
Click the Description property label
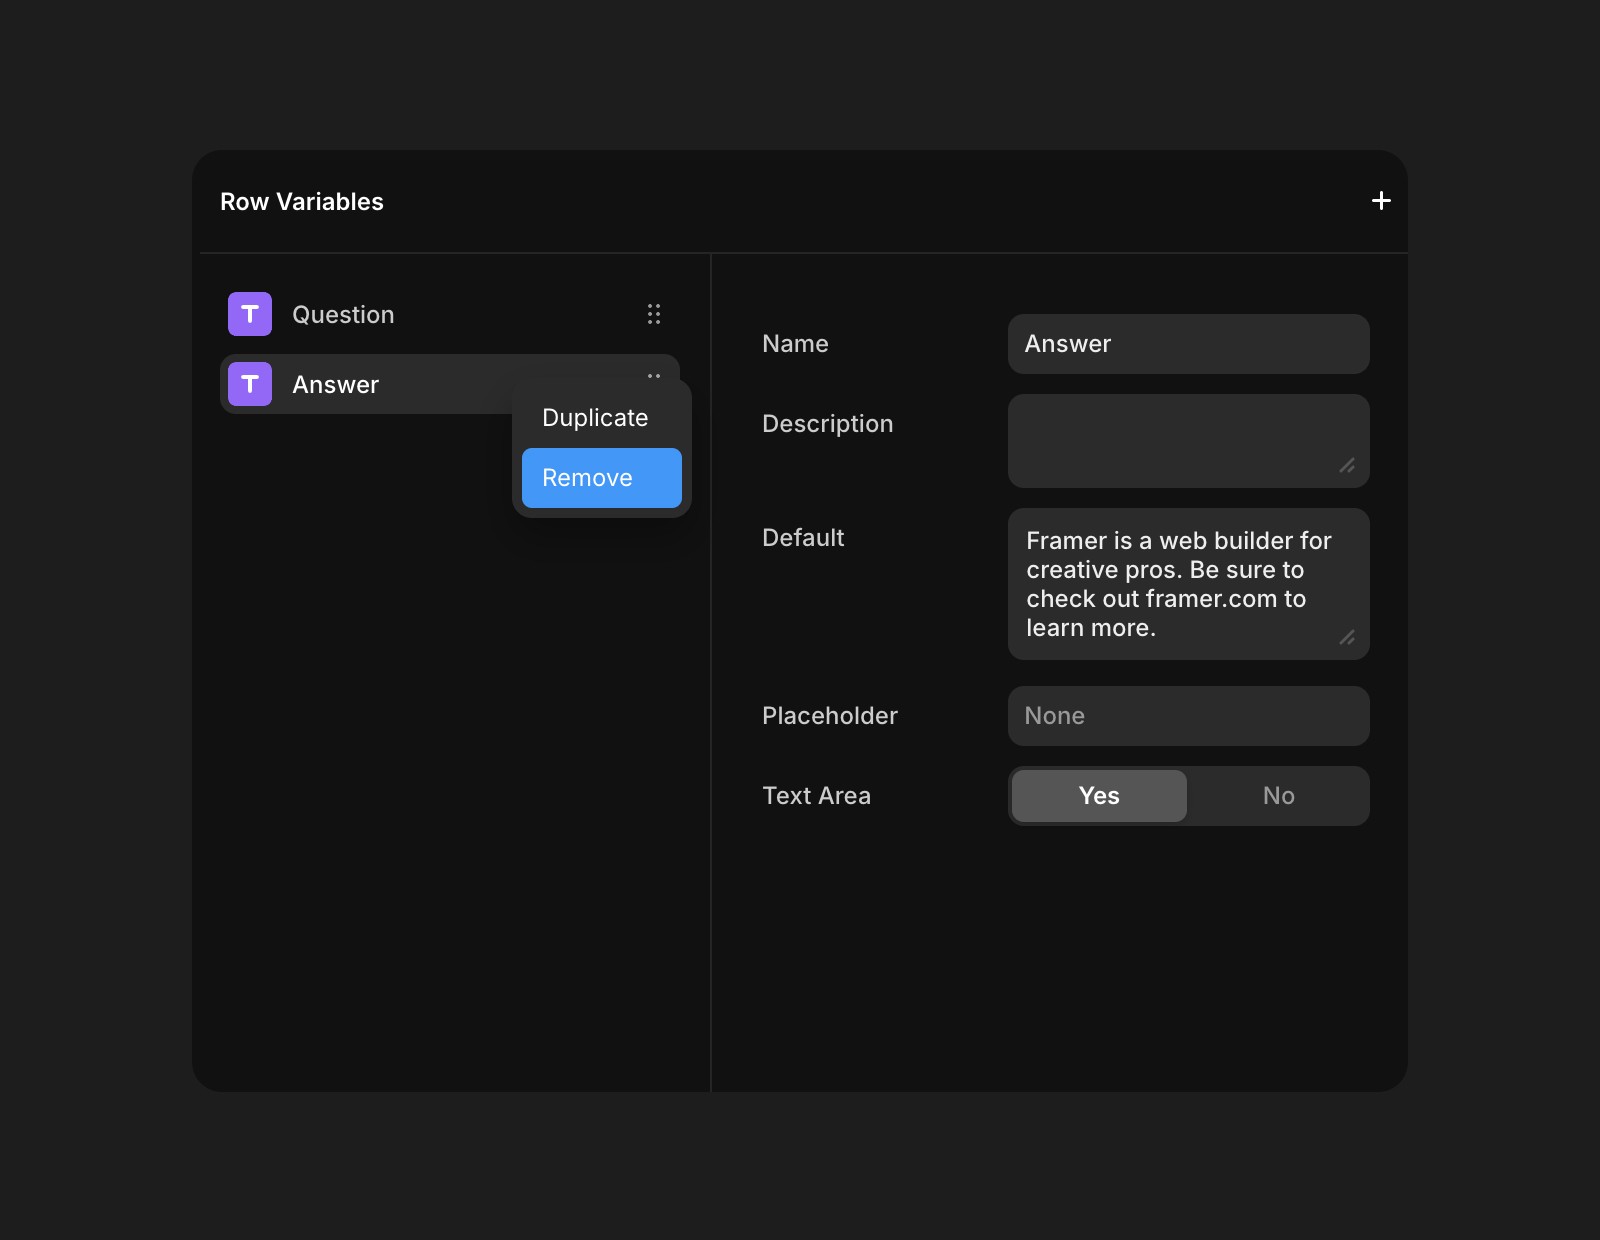pyautogui.click(x=827, y=424)
